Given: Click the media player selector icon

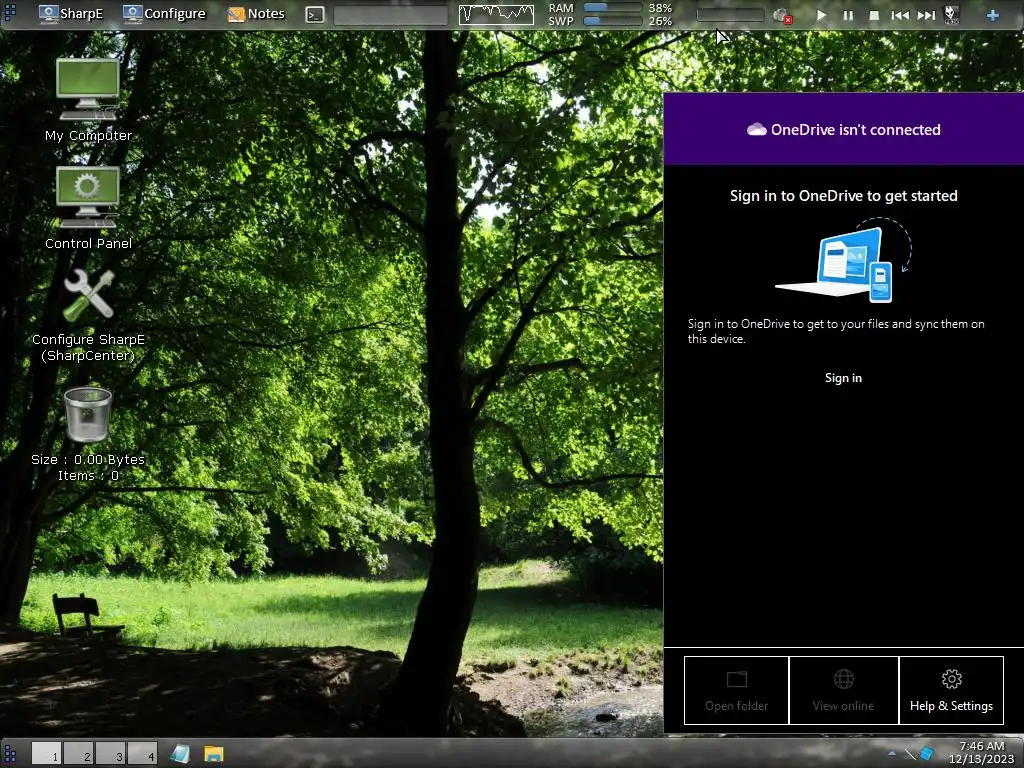Looking at the screenshot, I should (952, 15).
